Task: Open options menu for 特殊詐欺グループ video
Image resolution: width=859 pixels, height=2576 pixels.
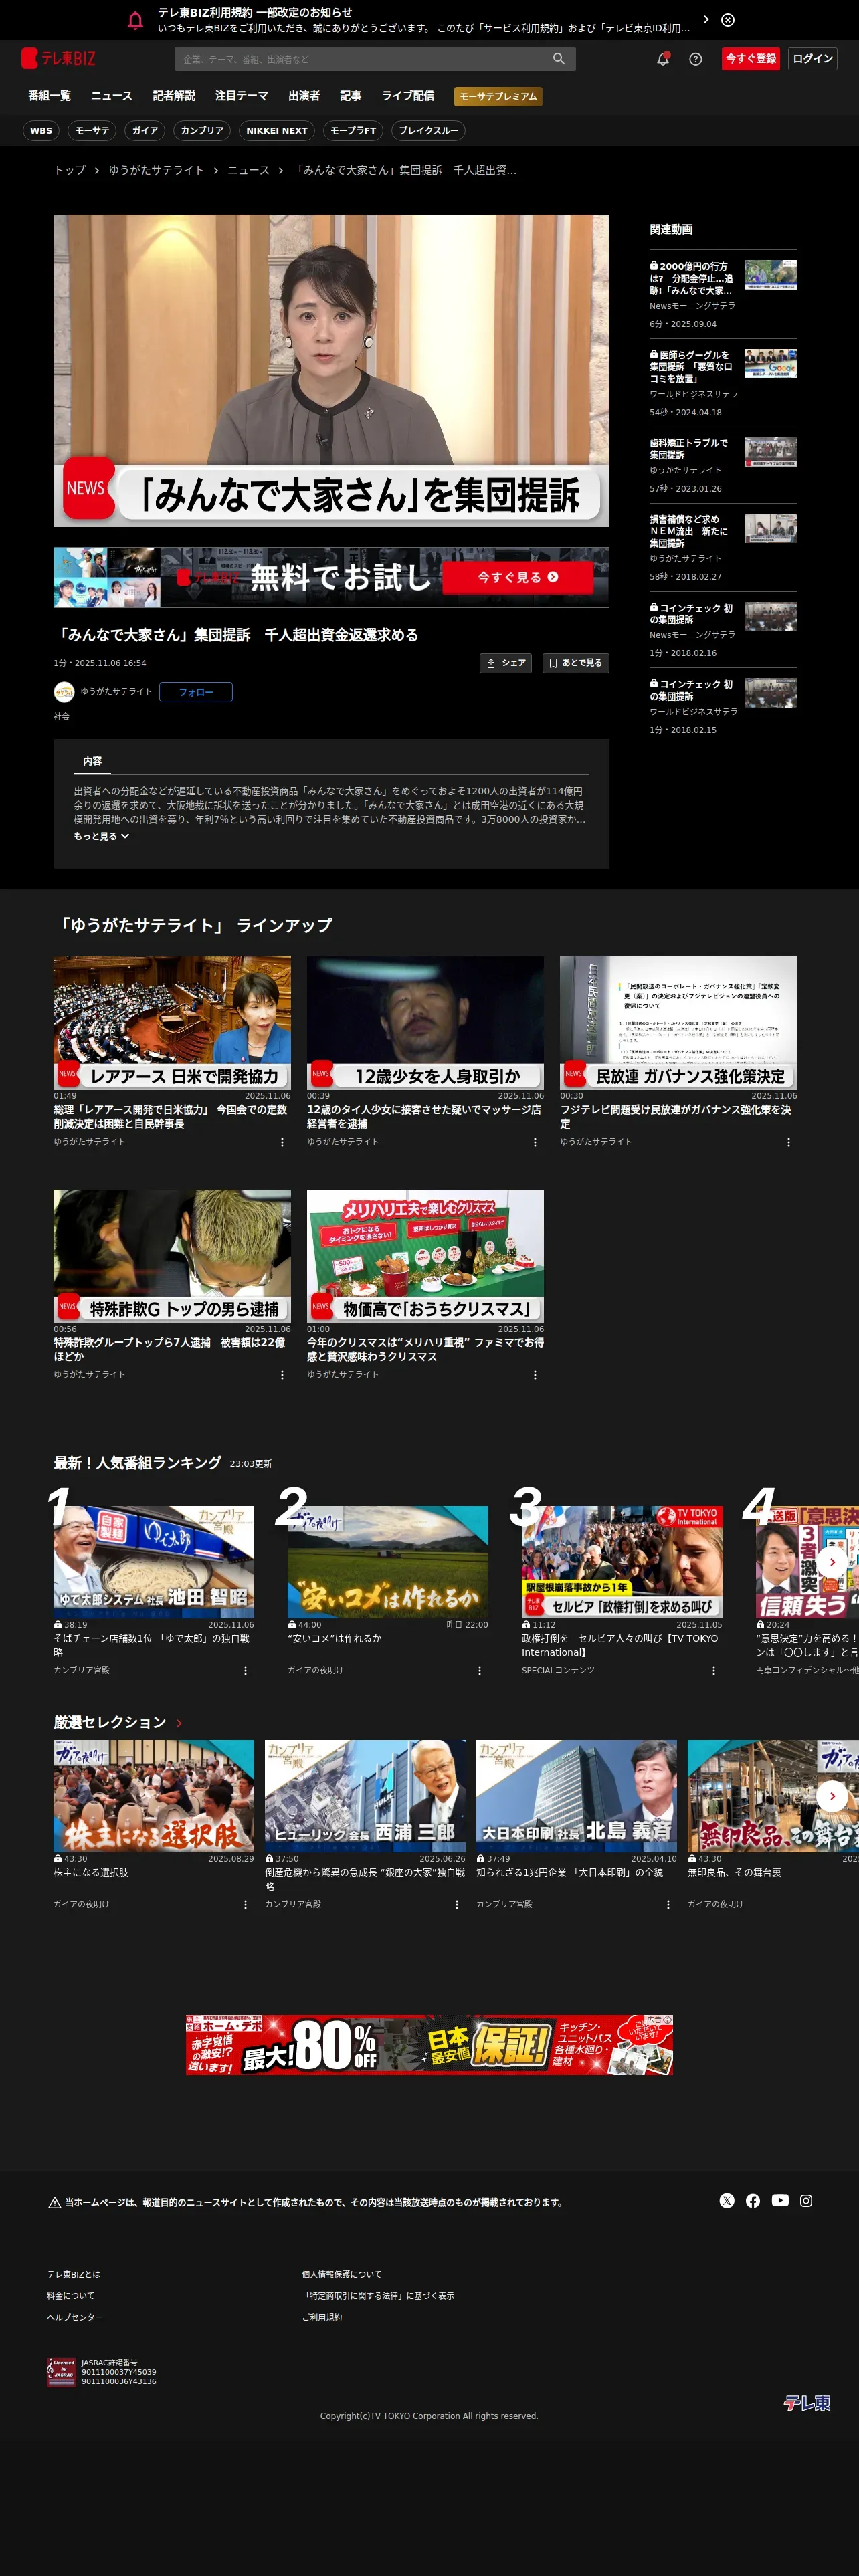Action: click(x=282, y=1375)
